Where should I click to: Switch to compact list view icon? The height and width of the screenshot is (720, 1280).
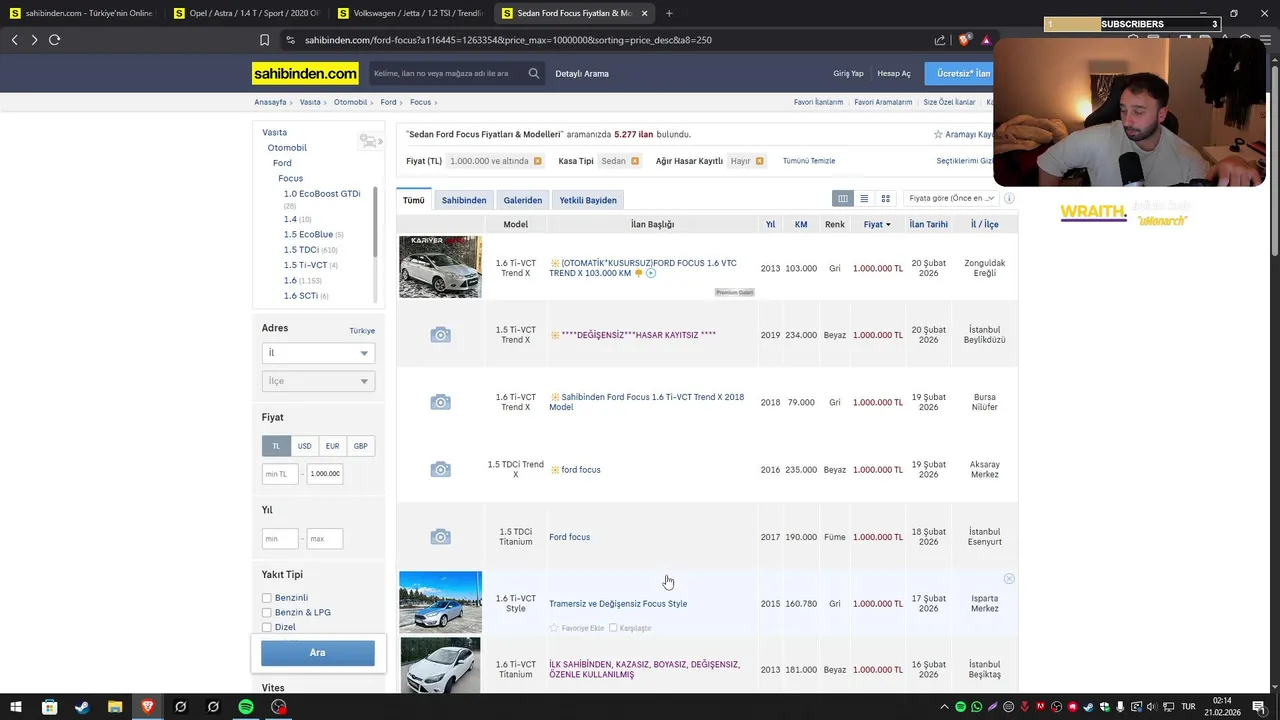pos(864,199)
